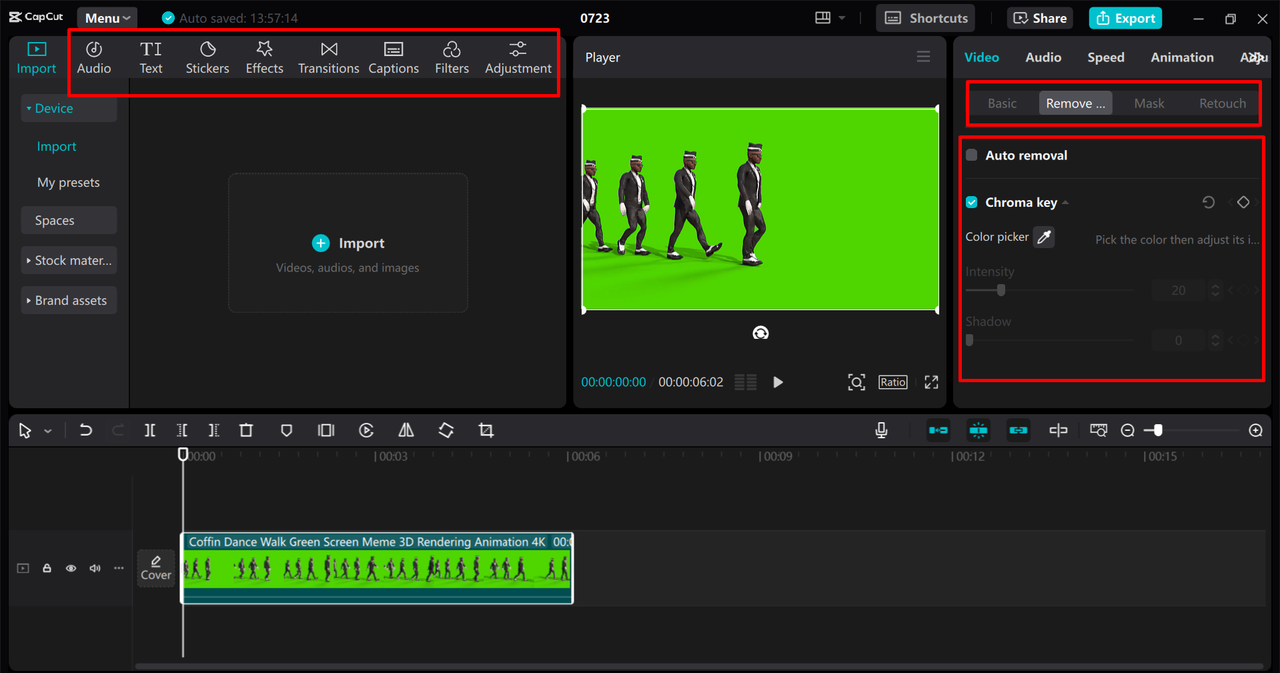Image resolution: width=1280 pixels, height=673 pixels.
Task: Click the Mirror flip icon
Action: tap(406, 430)
